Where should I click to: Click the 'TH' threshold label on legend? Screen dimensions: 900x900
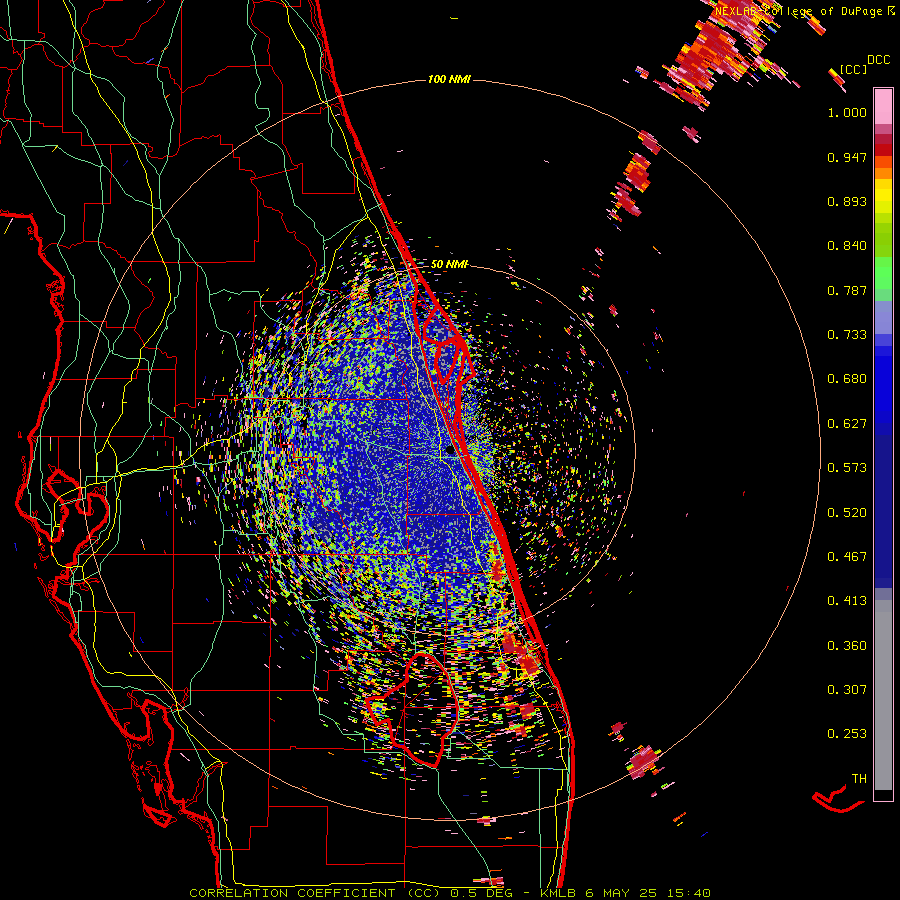[x=859, y=779]
